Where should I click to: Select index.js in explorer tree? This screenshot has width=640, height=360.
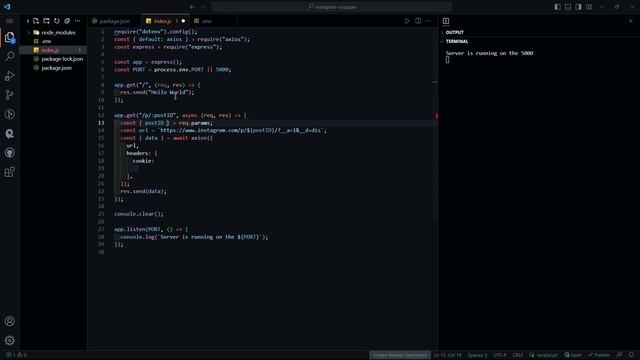point(53,50)
